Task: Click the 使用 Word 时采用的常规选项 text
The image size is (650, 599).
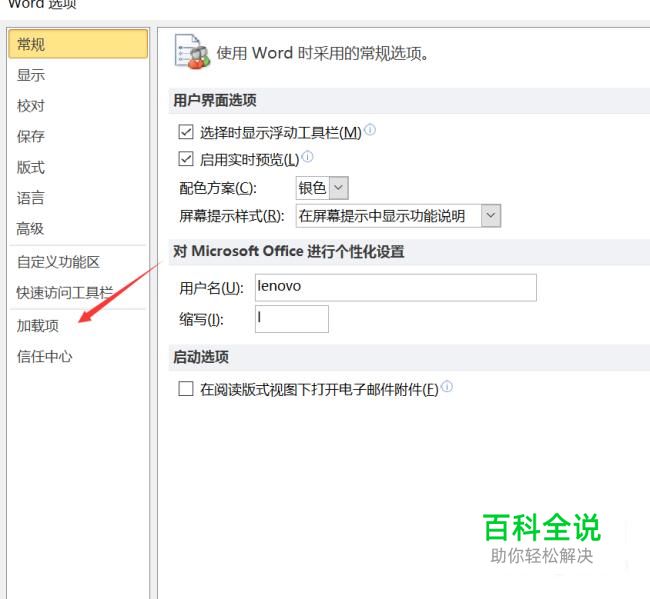Action: [x=323, y=53]
